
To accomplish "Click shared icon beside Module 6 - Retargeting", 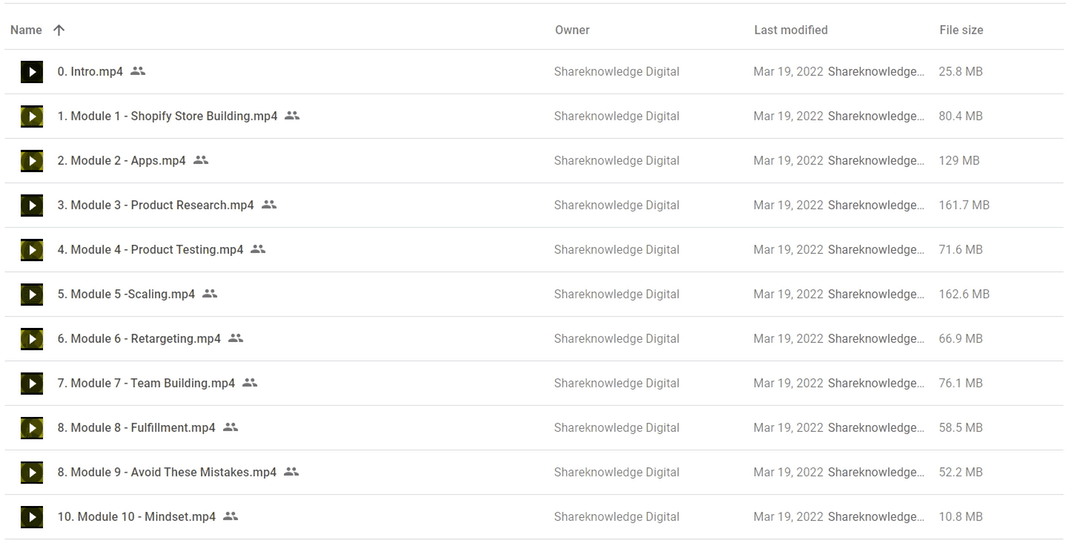I will pyautogui.click(x=235, y=338).
